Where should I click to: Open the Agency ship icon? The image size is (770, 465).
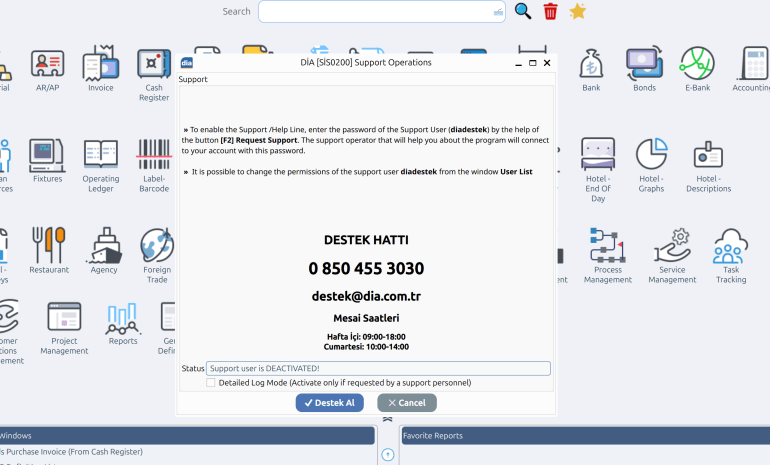tap(104, 246)
